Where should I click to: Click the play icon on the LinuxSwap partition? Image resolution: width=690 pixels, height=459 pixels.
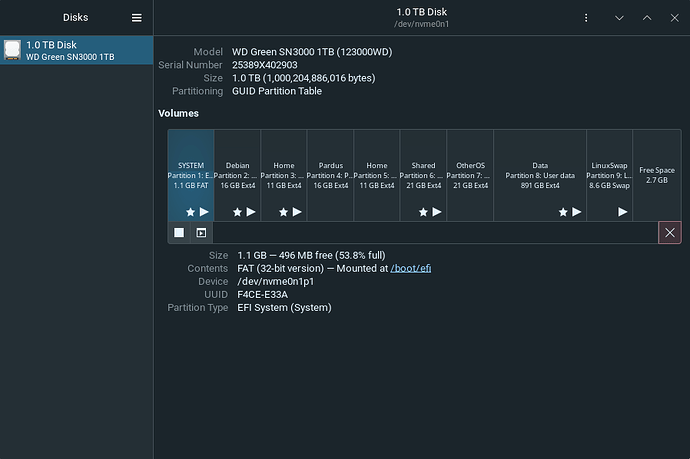622,212
